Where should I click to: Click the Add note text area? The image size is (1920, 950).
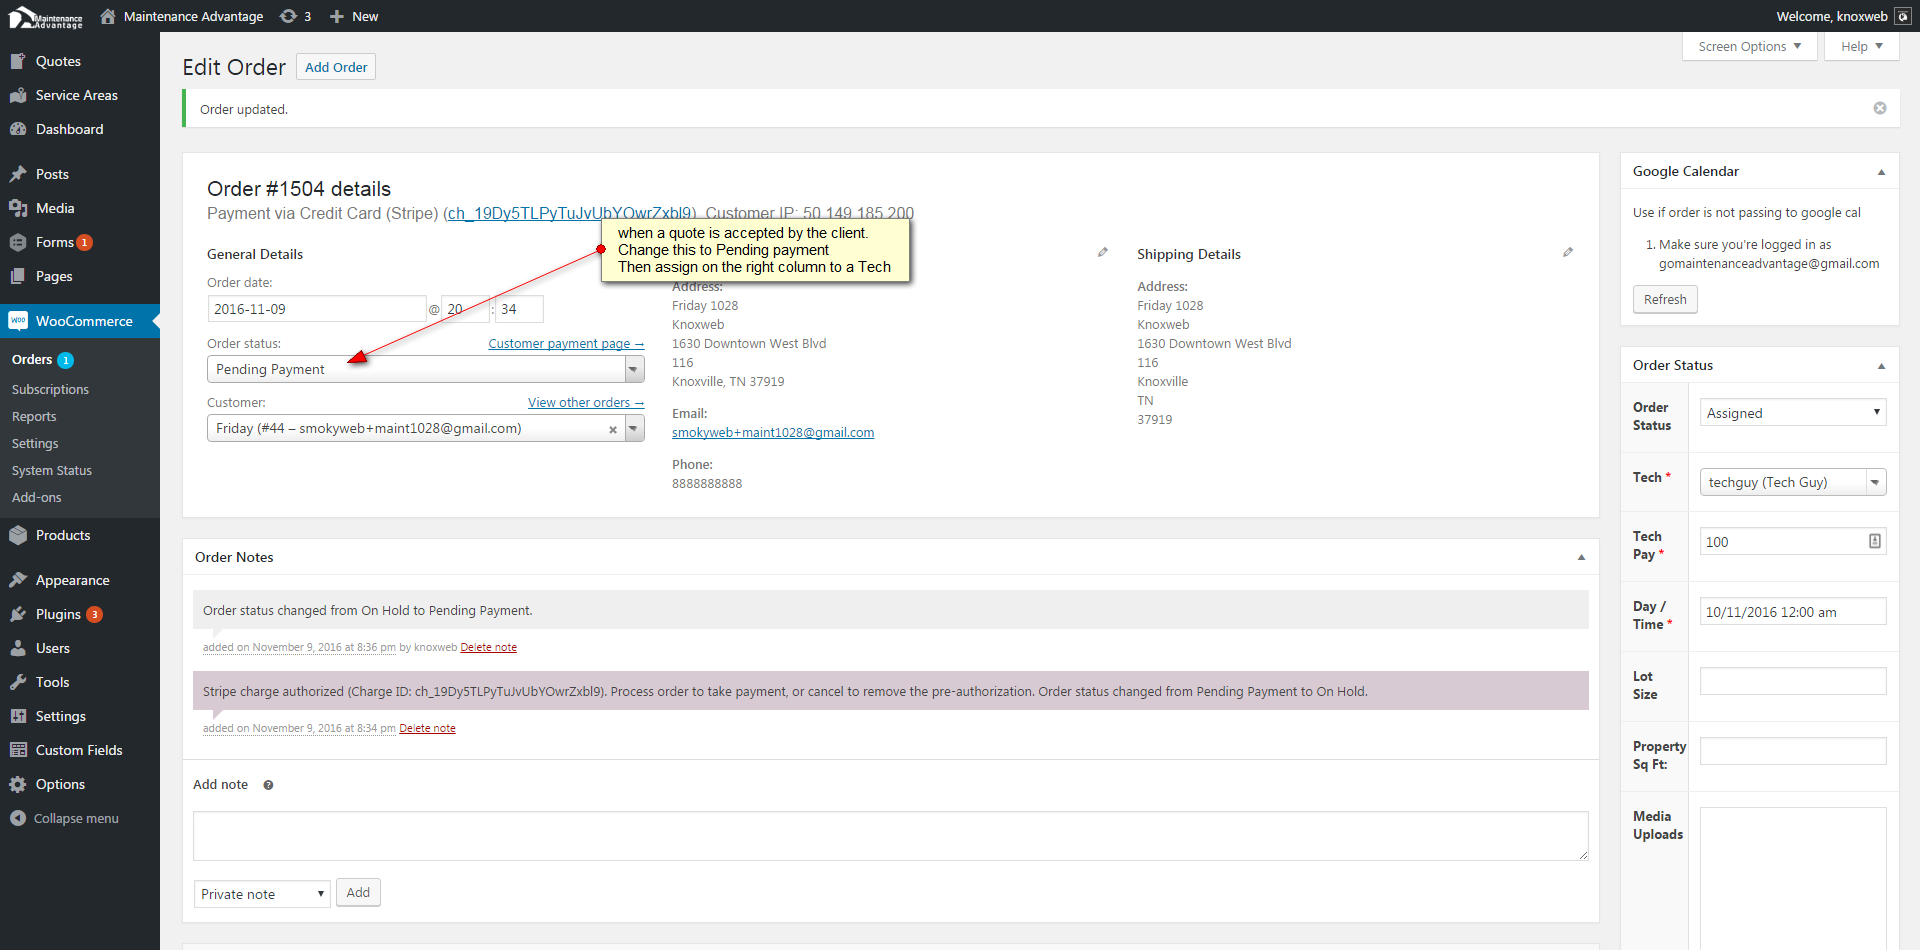(x=890, y=836)
